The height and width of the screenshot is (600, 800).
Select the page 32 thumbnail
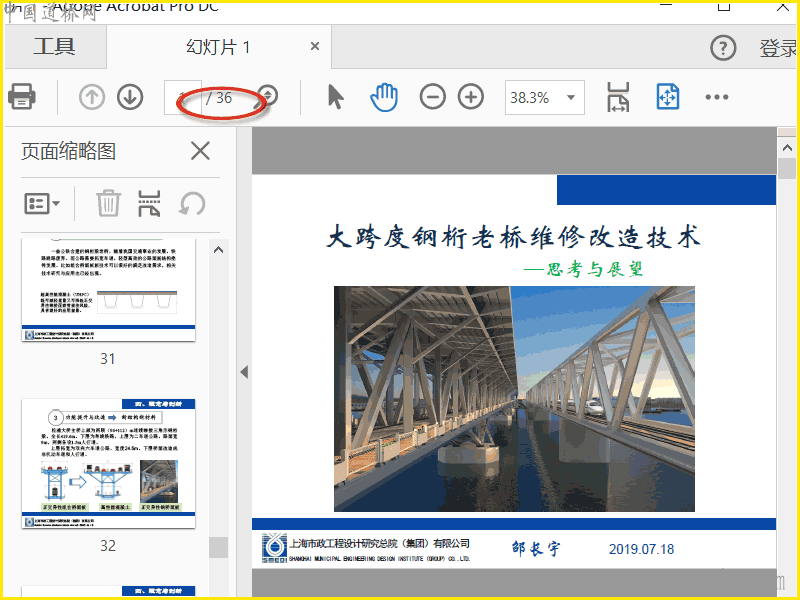(x=108, y=464)
